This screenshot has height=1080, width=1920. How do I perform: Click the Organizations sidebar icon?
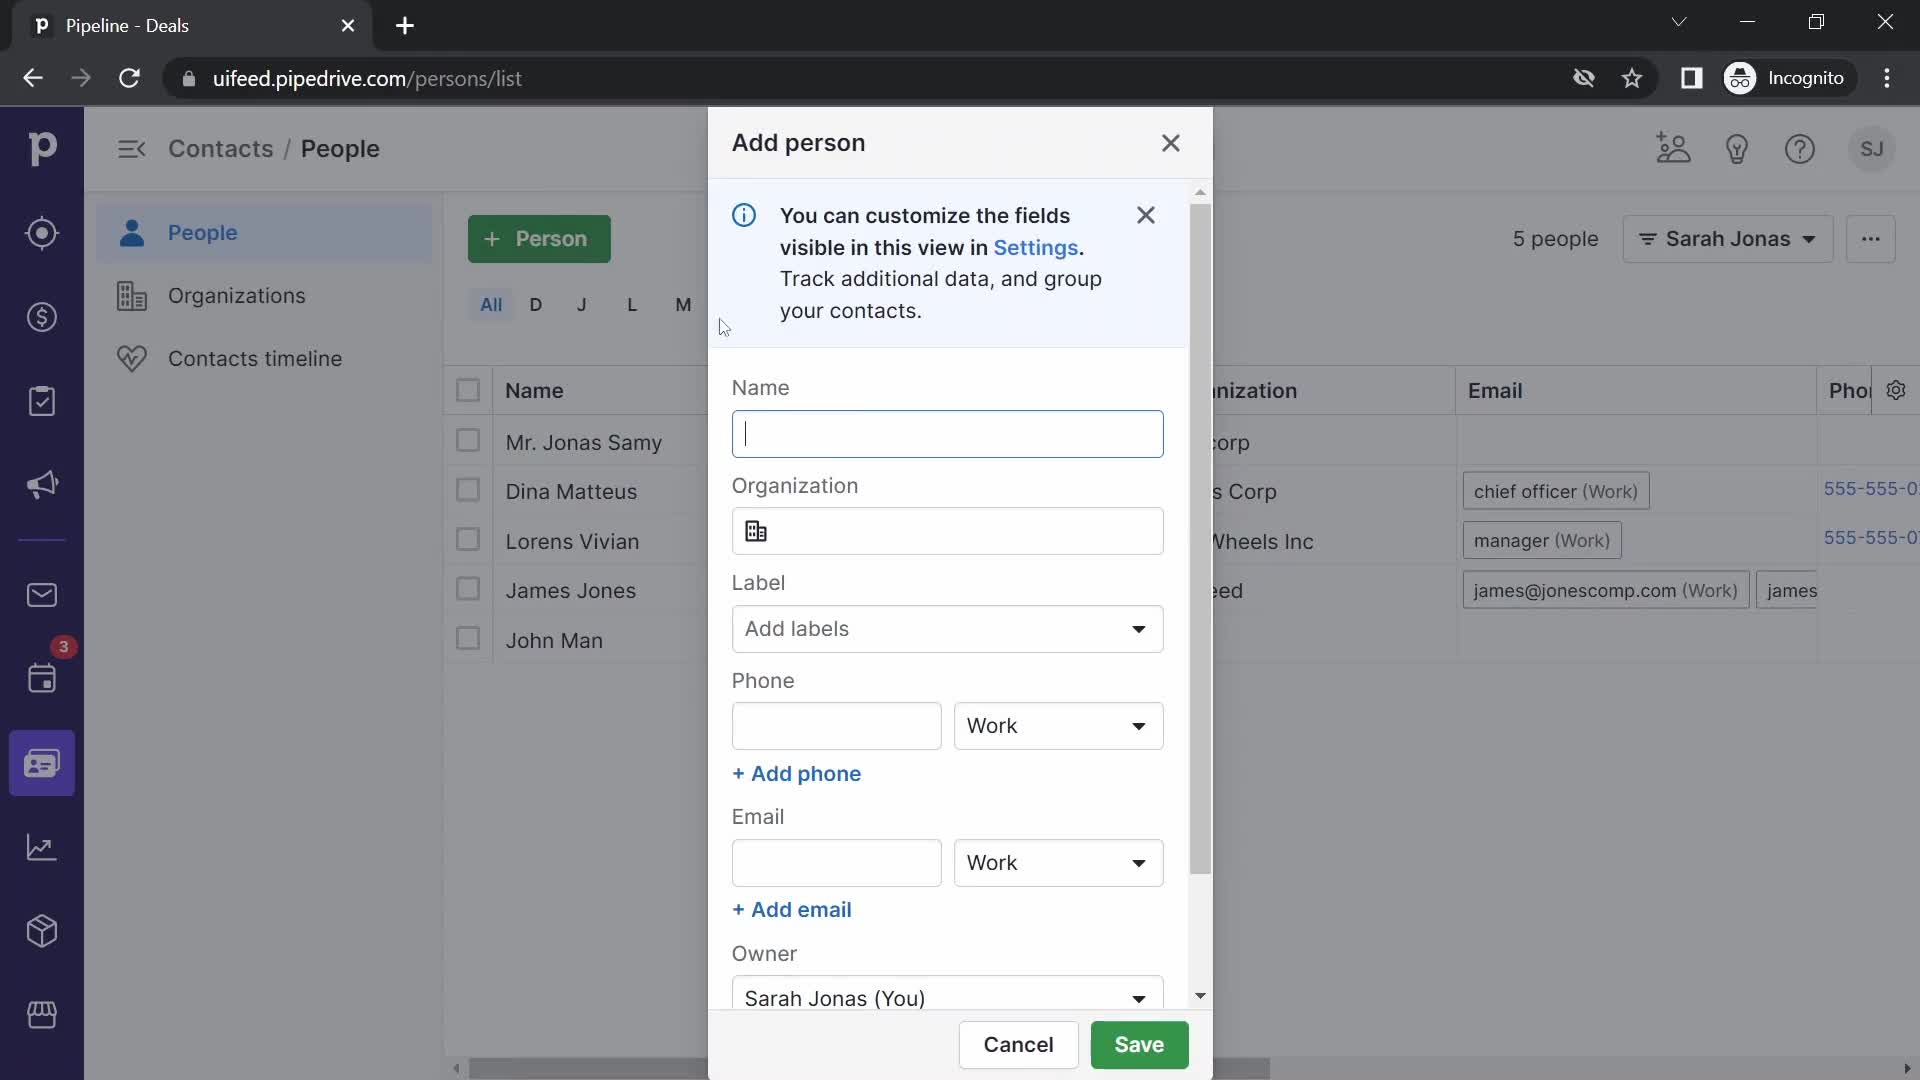[x=131, y=294]
